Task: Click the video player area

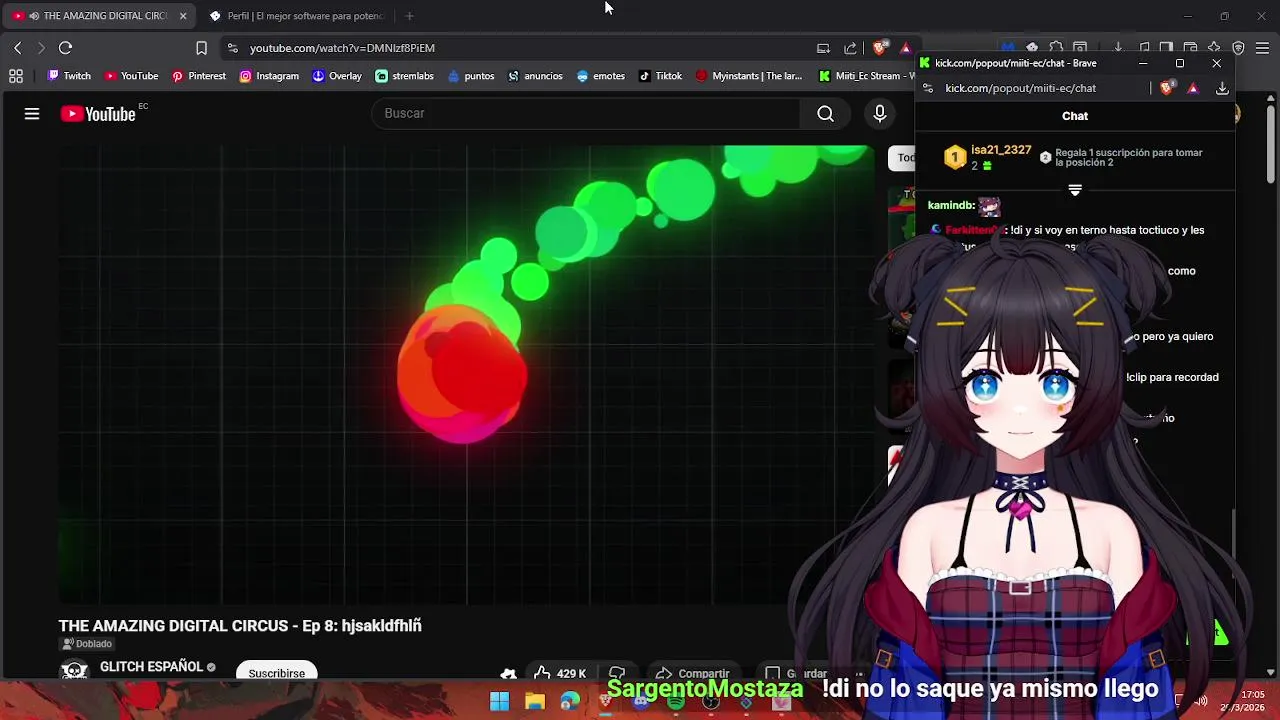Action: [466, 375]
